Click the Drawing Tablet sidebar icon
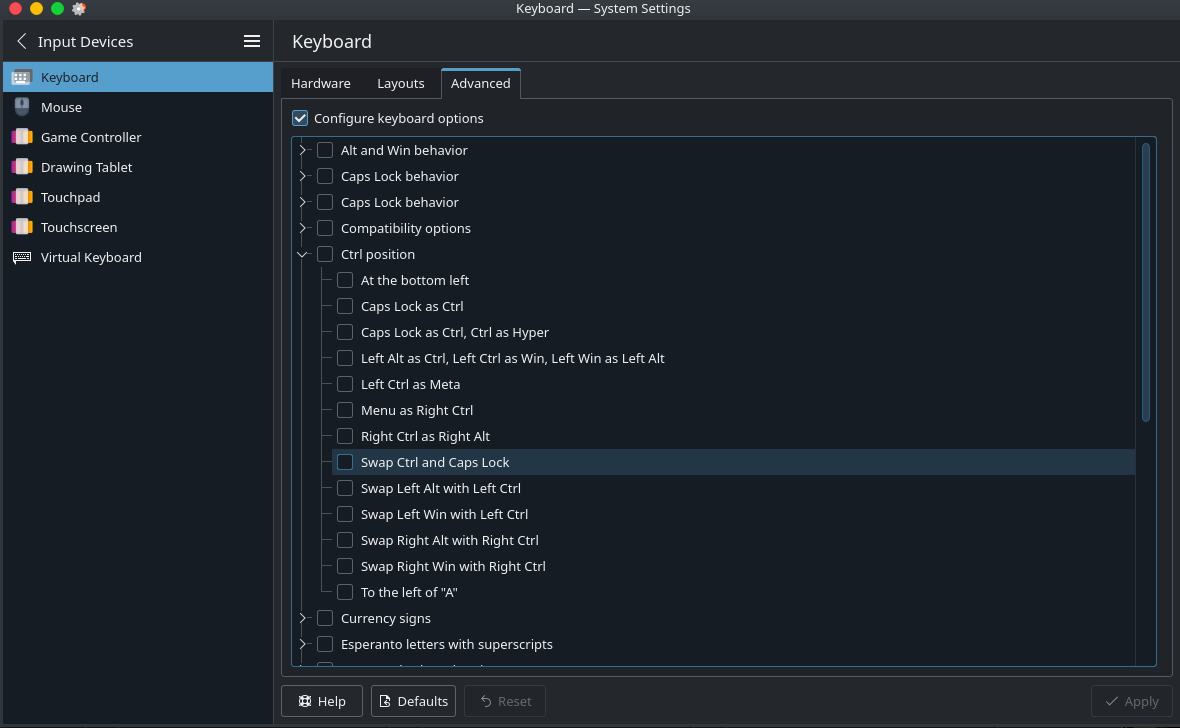The image size is (1180, 728). tap(22, 167)
